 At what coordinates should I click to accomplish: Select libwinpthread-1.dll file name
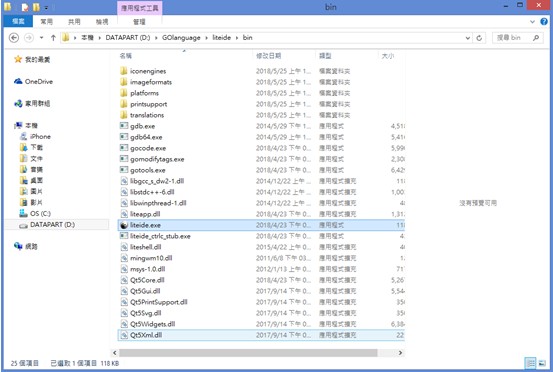pos(158,203)
